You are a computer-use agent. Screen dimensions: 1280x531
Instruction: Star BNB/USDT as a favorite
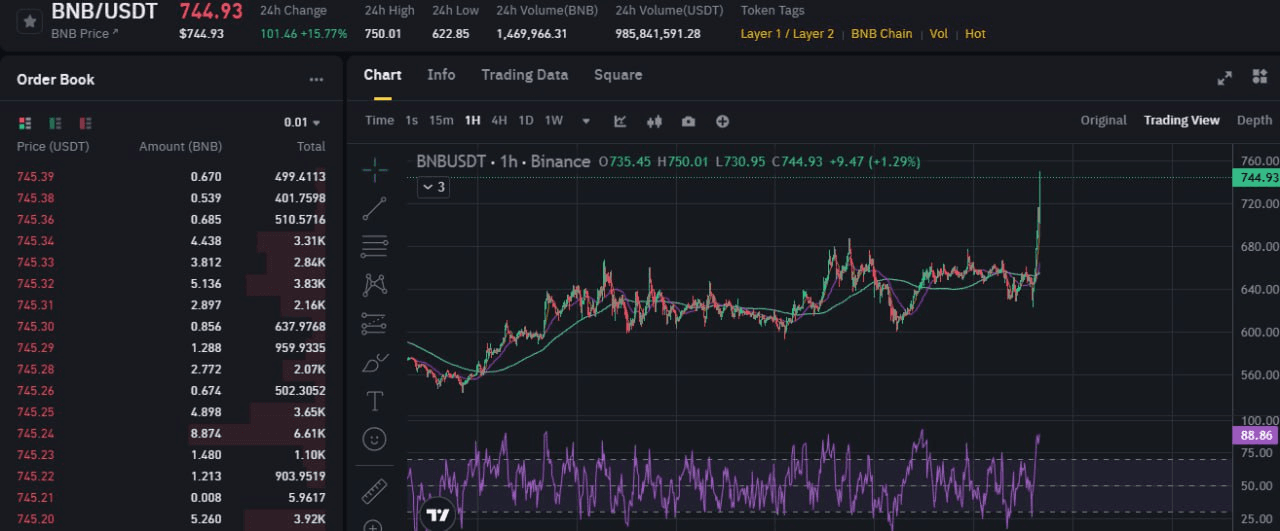[x=30, y=20]
